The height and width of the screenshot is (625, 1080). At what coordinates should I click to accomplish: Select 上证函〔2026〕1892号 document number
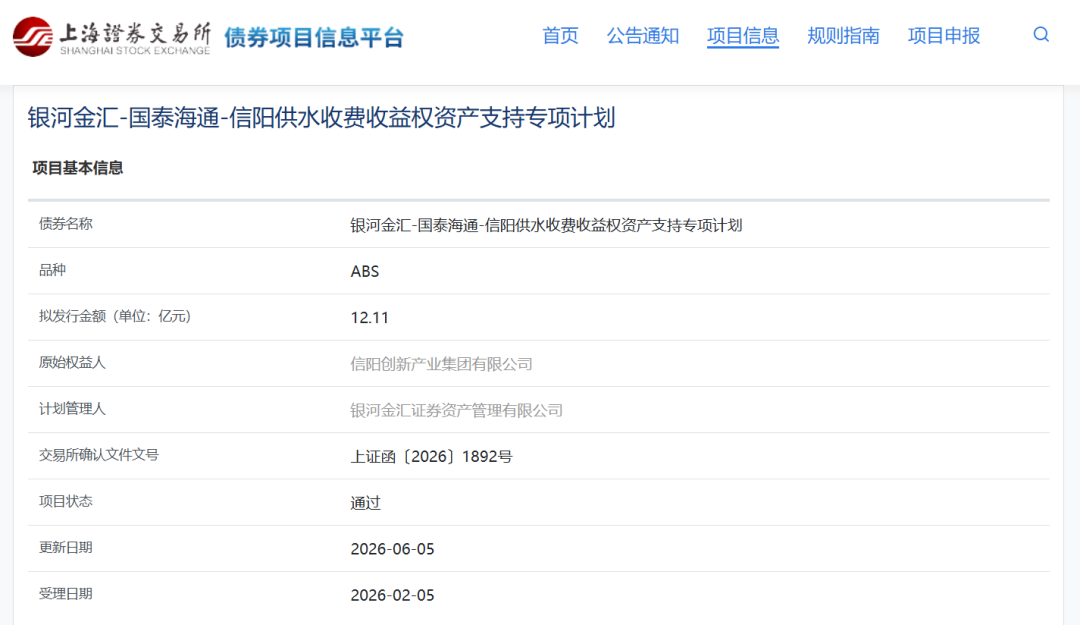click(x=431, y=456)
